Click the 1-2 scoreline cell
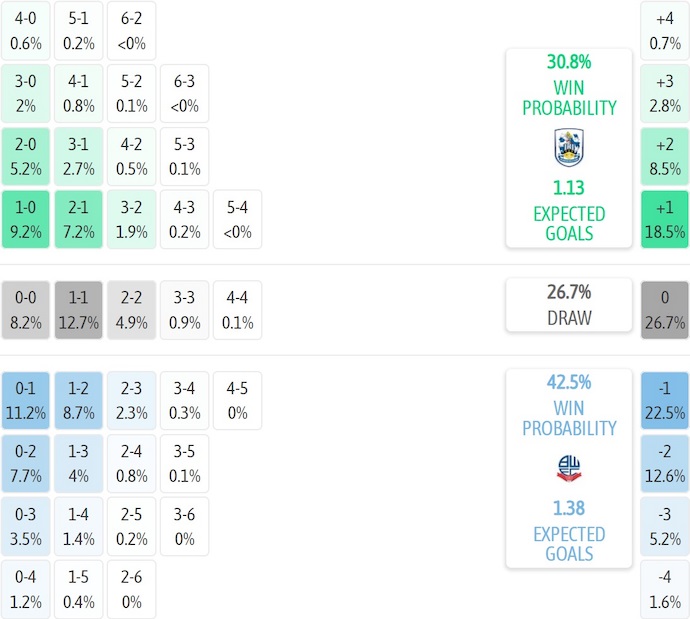The height and width of the screenshot is (619, 690). [x=79, y=400]
